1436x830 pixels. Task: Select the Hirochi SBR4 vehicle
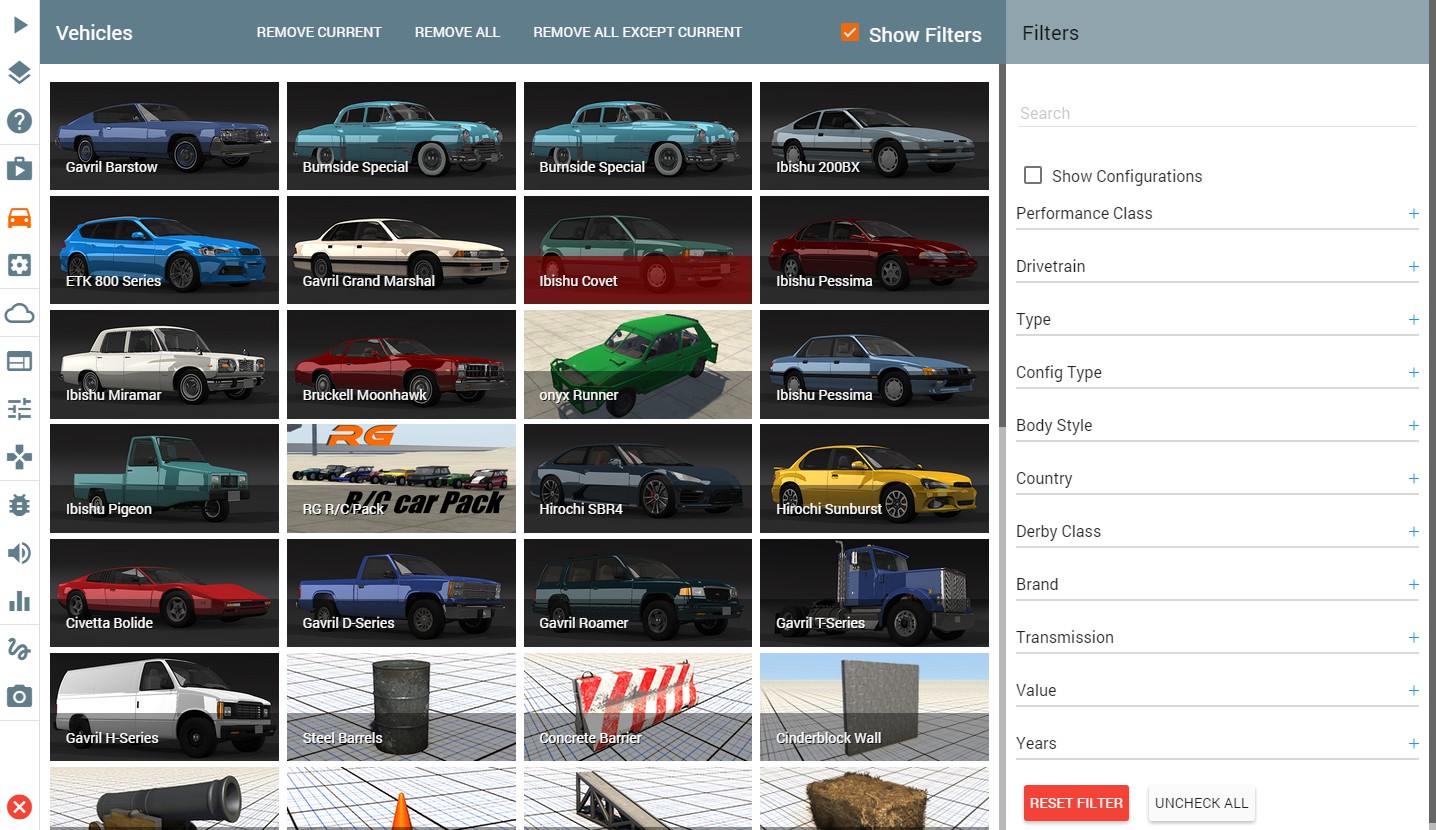pyautogui.click(x=638, y=478)
